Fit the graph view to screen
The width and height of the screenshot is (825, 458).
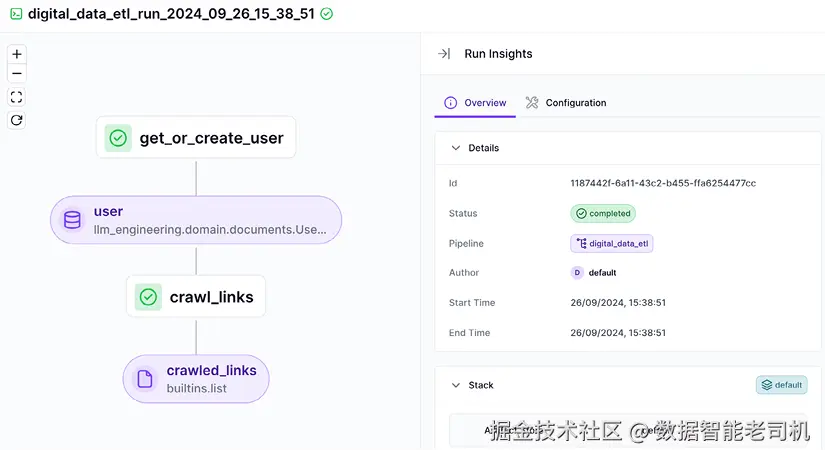[x=17, y=97]
